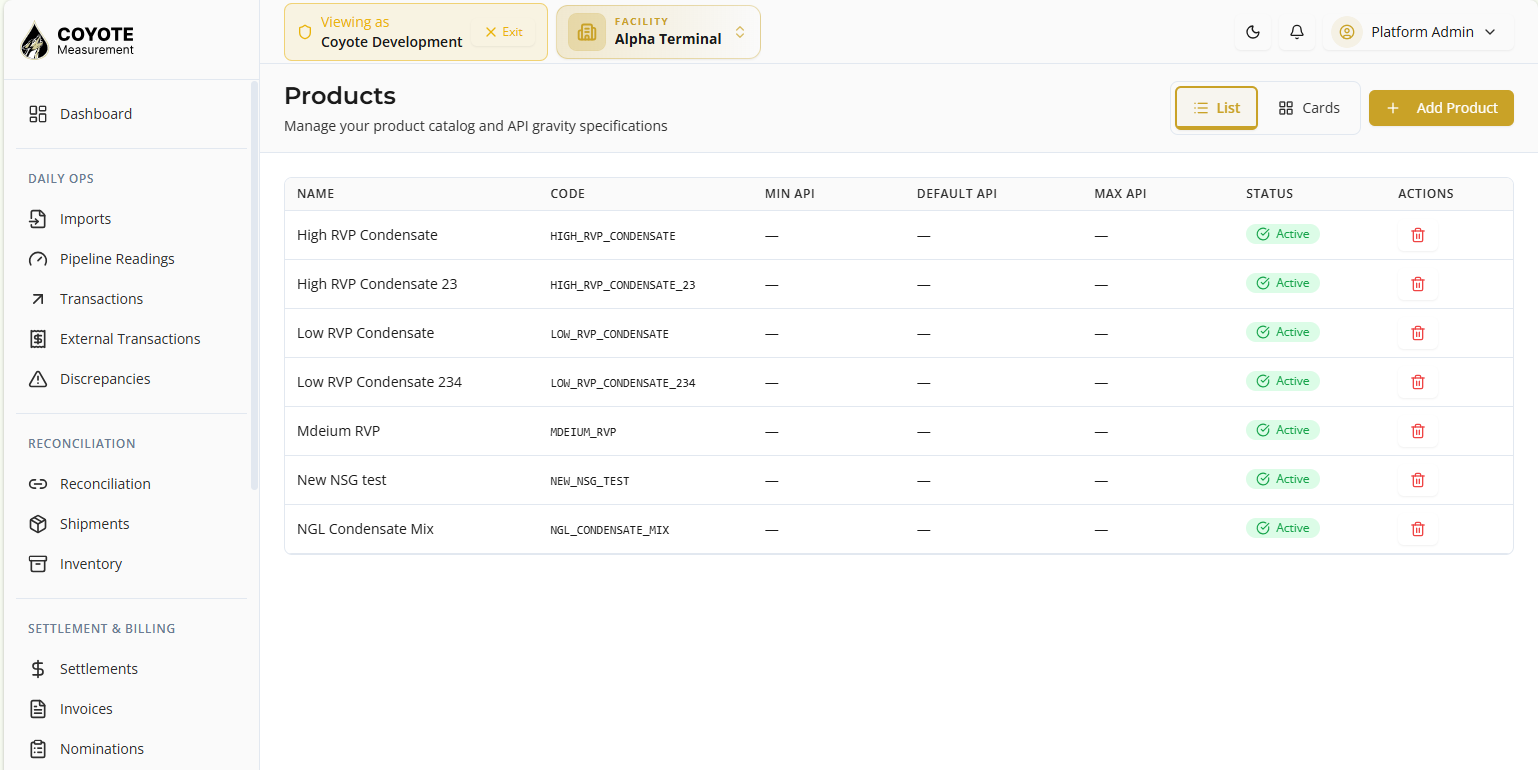Viewport: 1538px width, 770px height.
Task: Click Active status of NGL Condensate Mix
Action: tap(1283, 528)
